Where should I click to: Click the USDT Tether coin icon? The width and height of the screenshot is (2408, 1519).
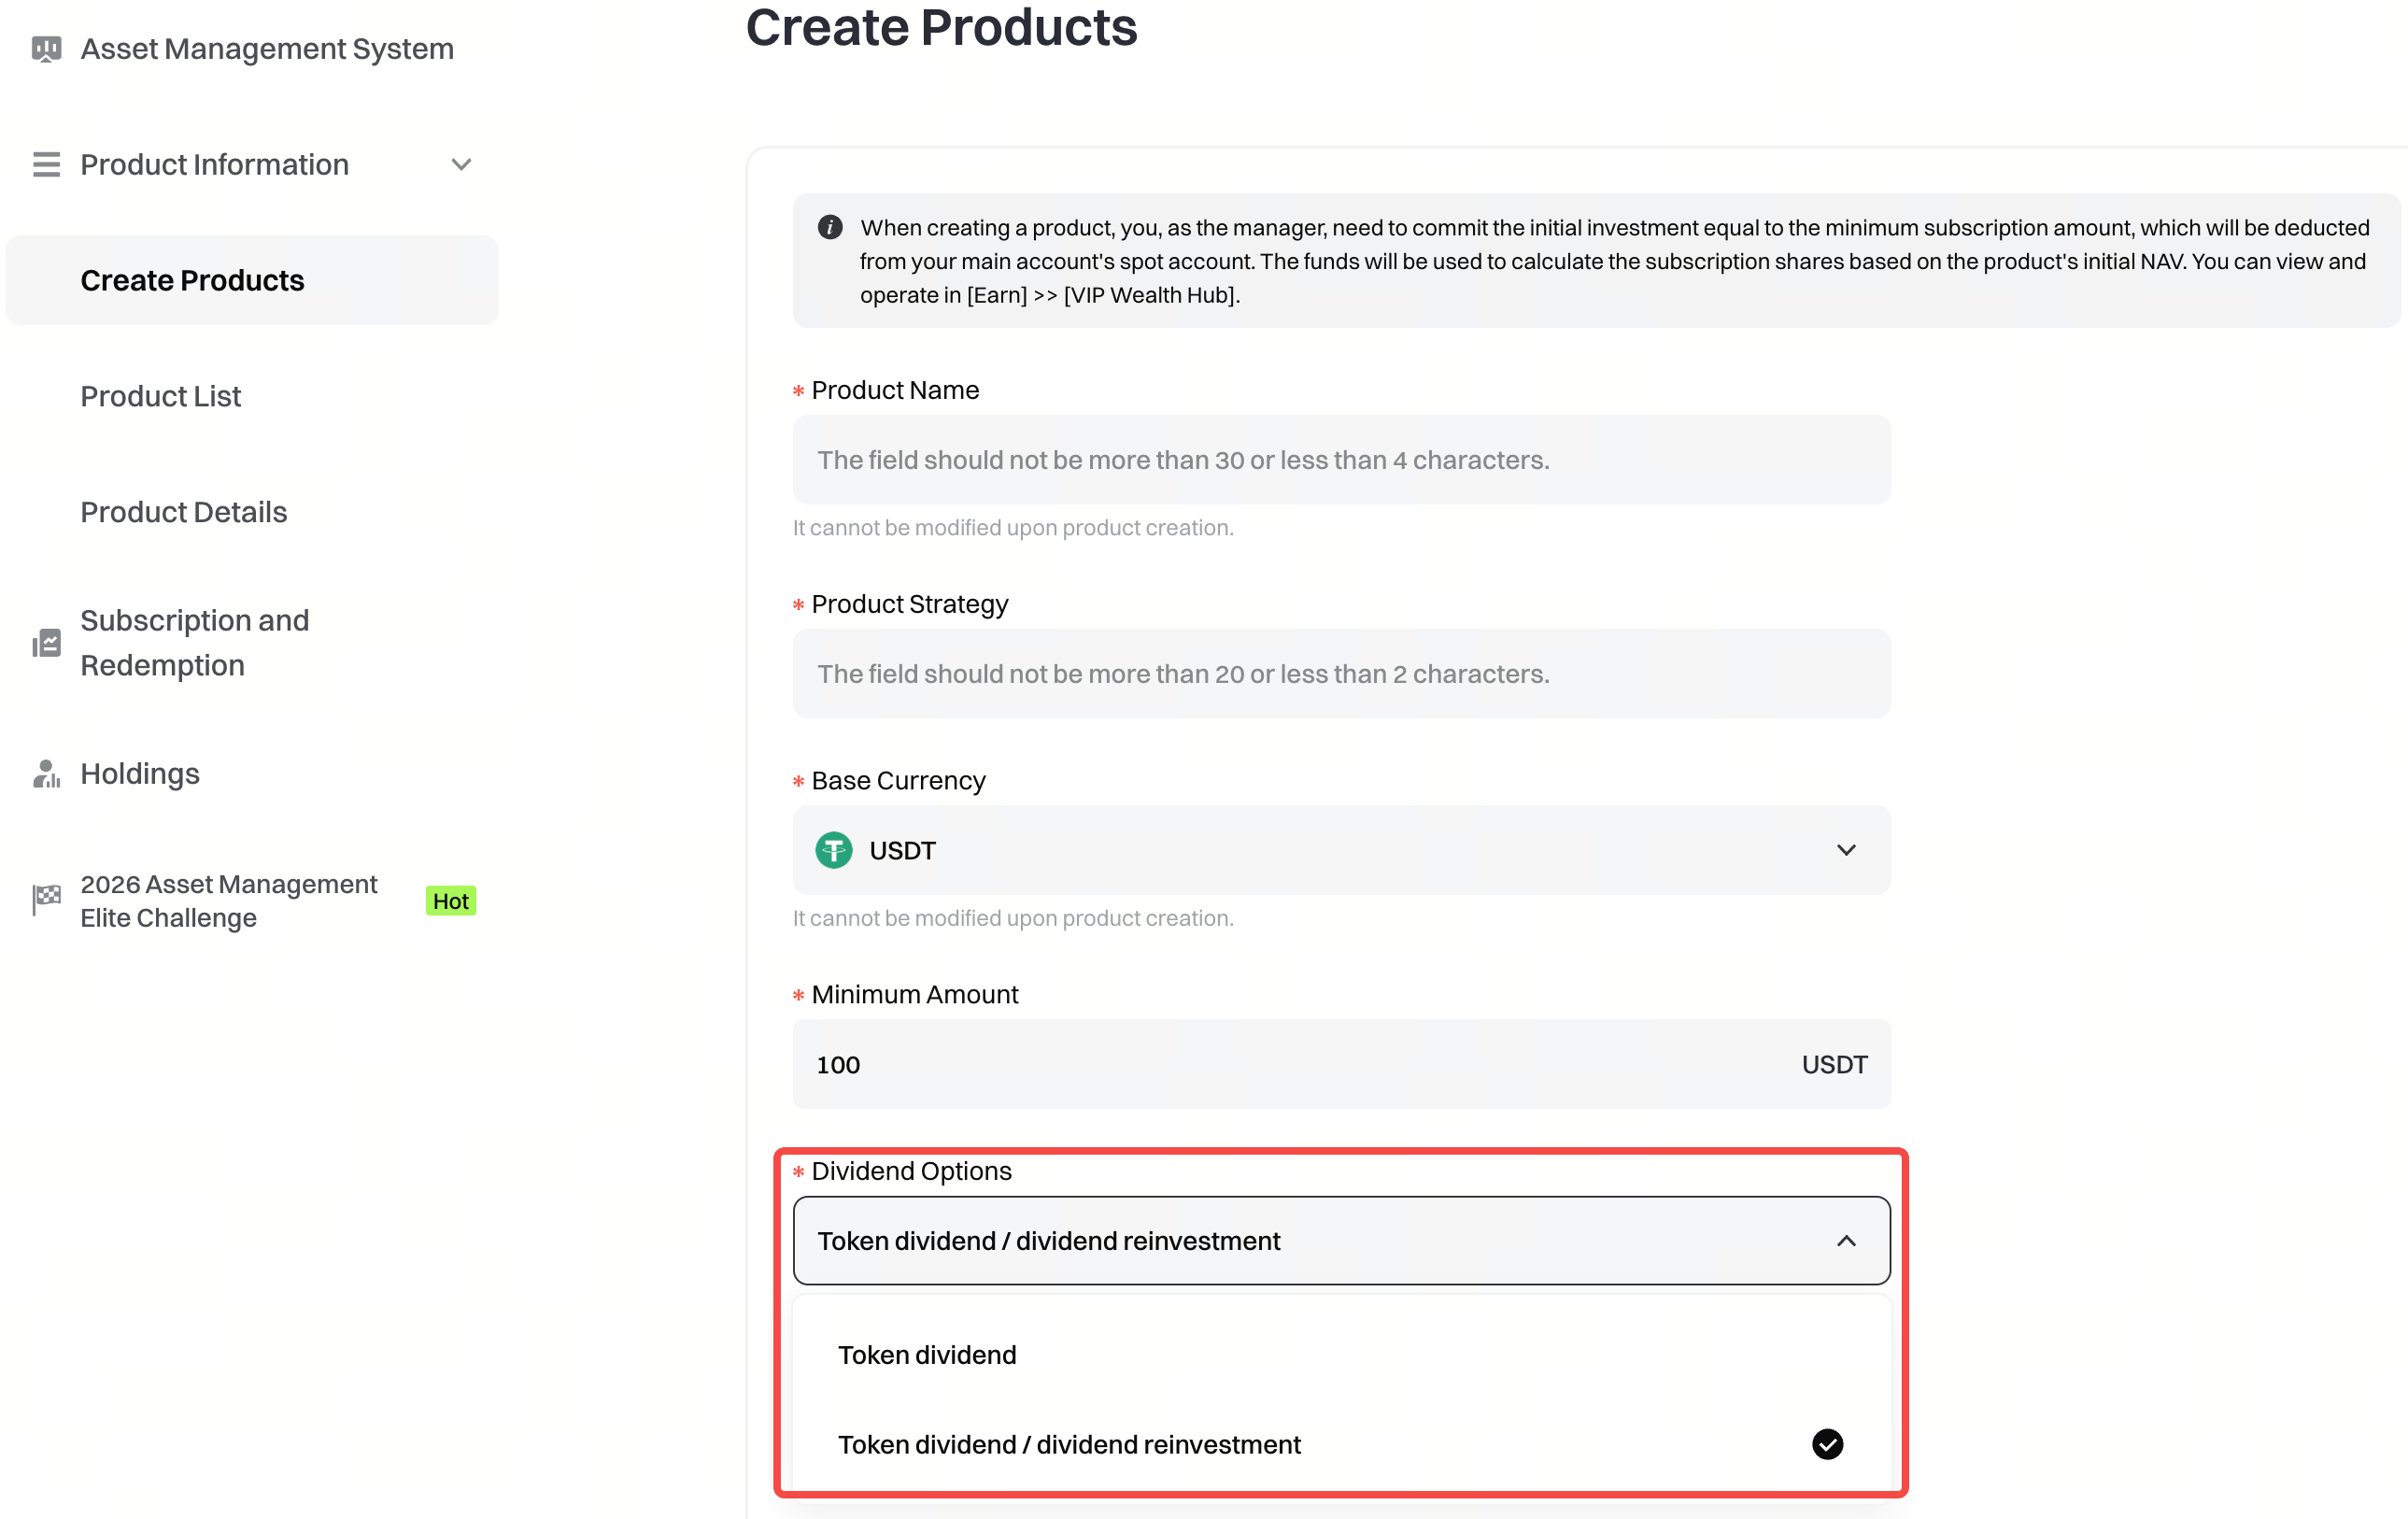tap(834, 851)
